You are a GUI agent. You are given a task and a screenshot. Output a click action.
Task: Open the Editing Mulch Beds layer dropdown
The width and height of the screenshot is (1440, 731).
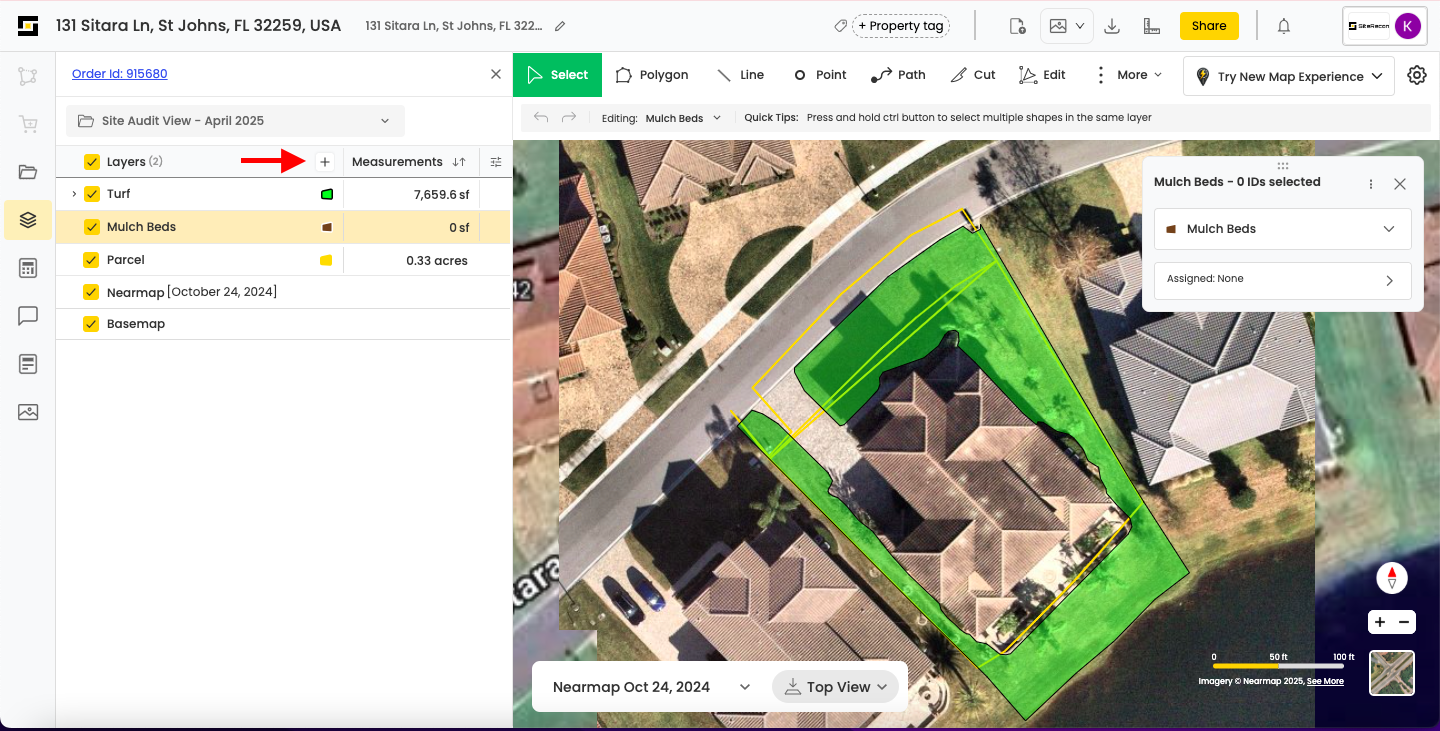[x=683, y=118]
